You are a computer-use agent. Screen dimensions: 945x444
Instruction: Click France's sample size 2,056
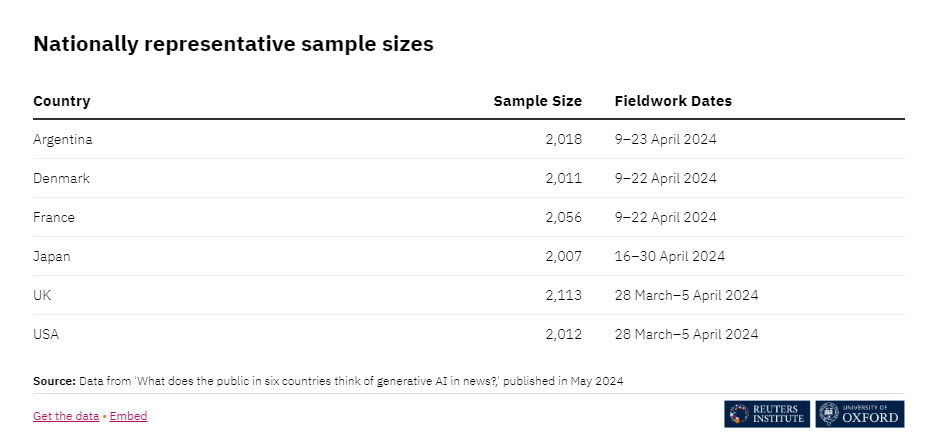pos(563,217)
